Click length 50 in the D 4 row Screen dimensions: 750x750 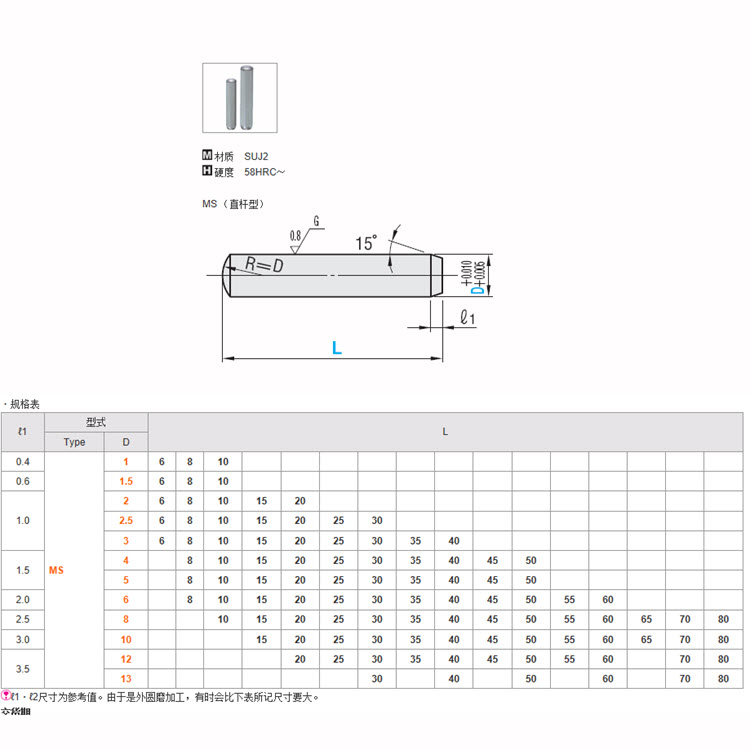point(531,560)
